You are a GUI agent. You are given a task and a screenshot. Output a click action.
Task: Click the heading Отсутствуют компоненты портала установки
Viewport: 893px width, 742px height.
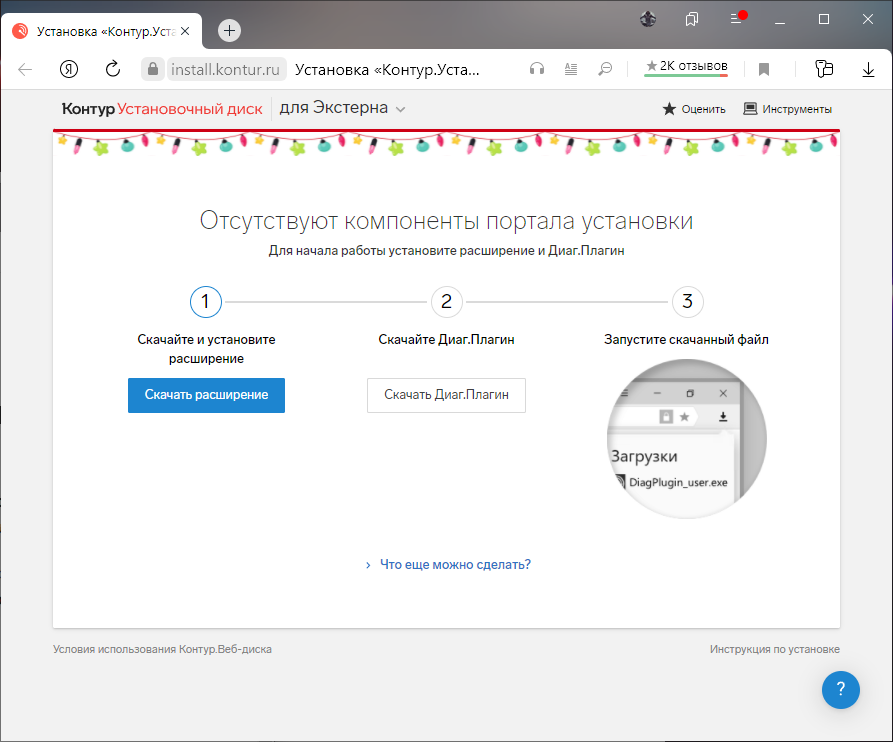coord(446,220)
